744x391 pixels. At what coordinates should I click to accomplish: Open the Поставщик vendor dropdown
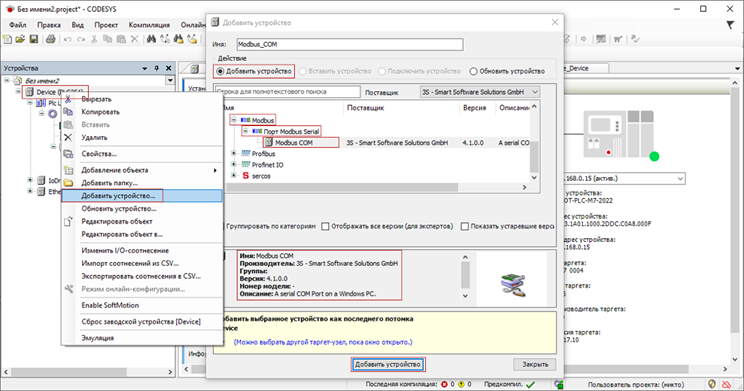coord(480,92)
